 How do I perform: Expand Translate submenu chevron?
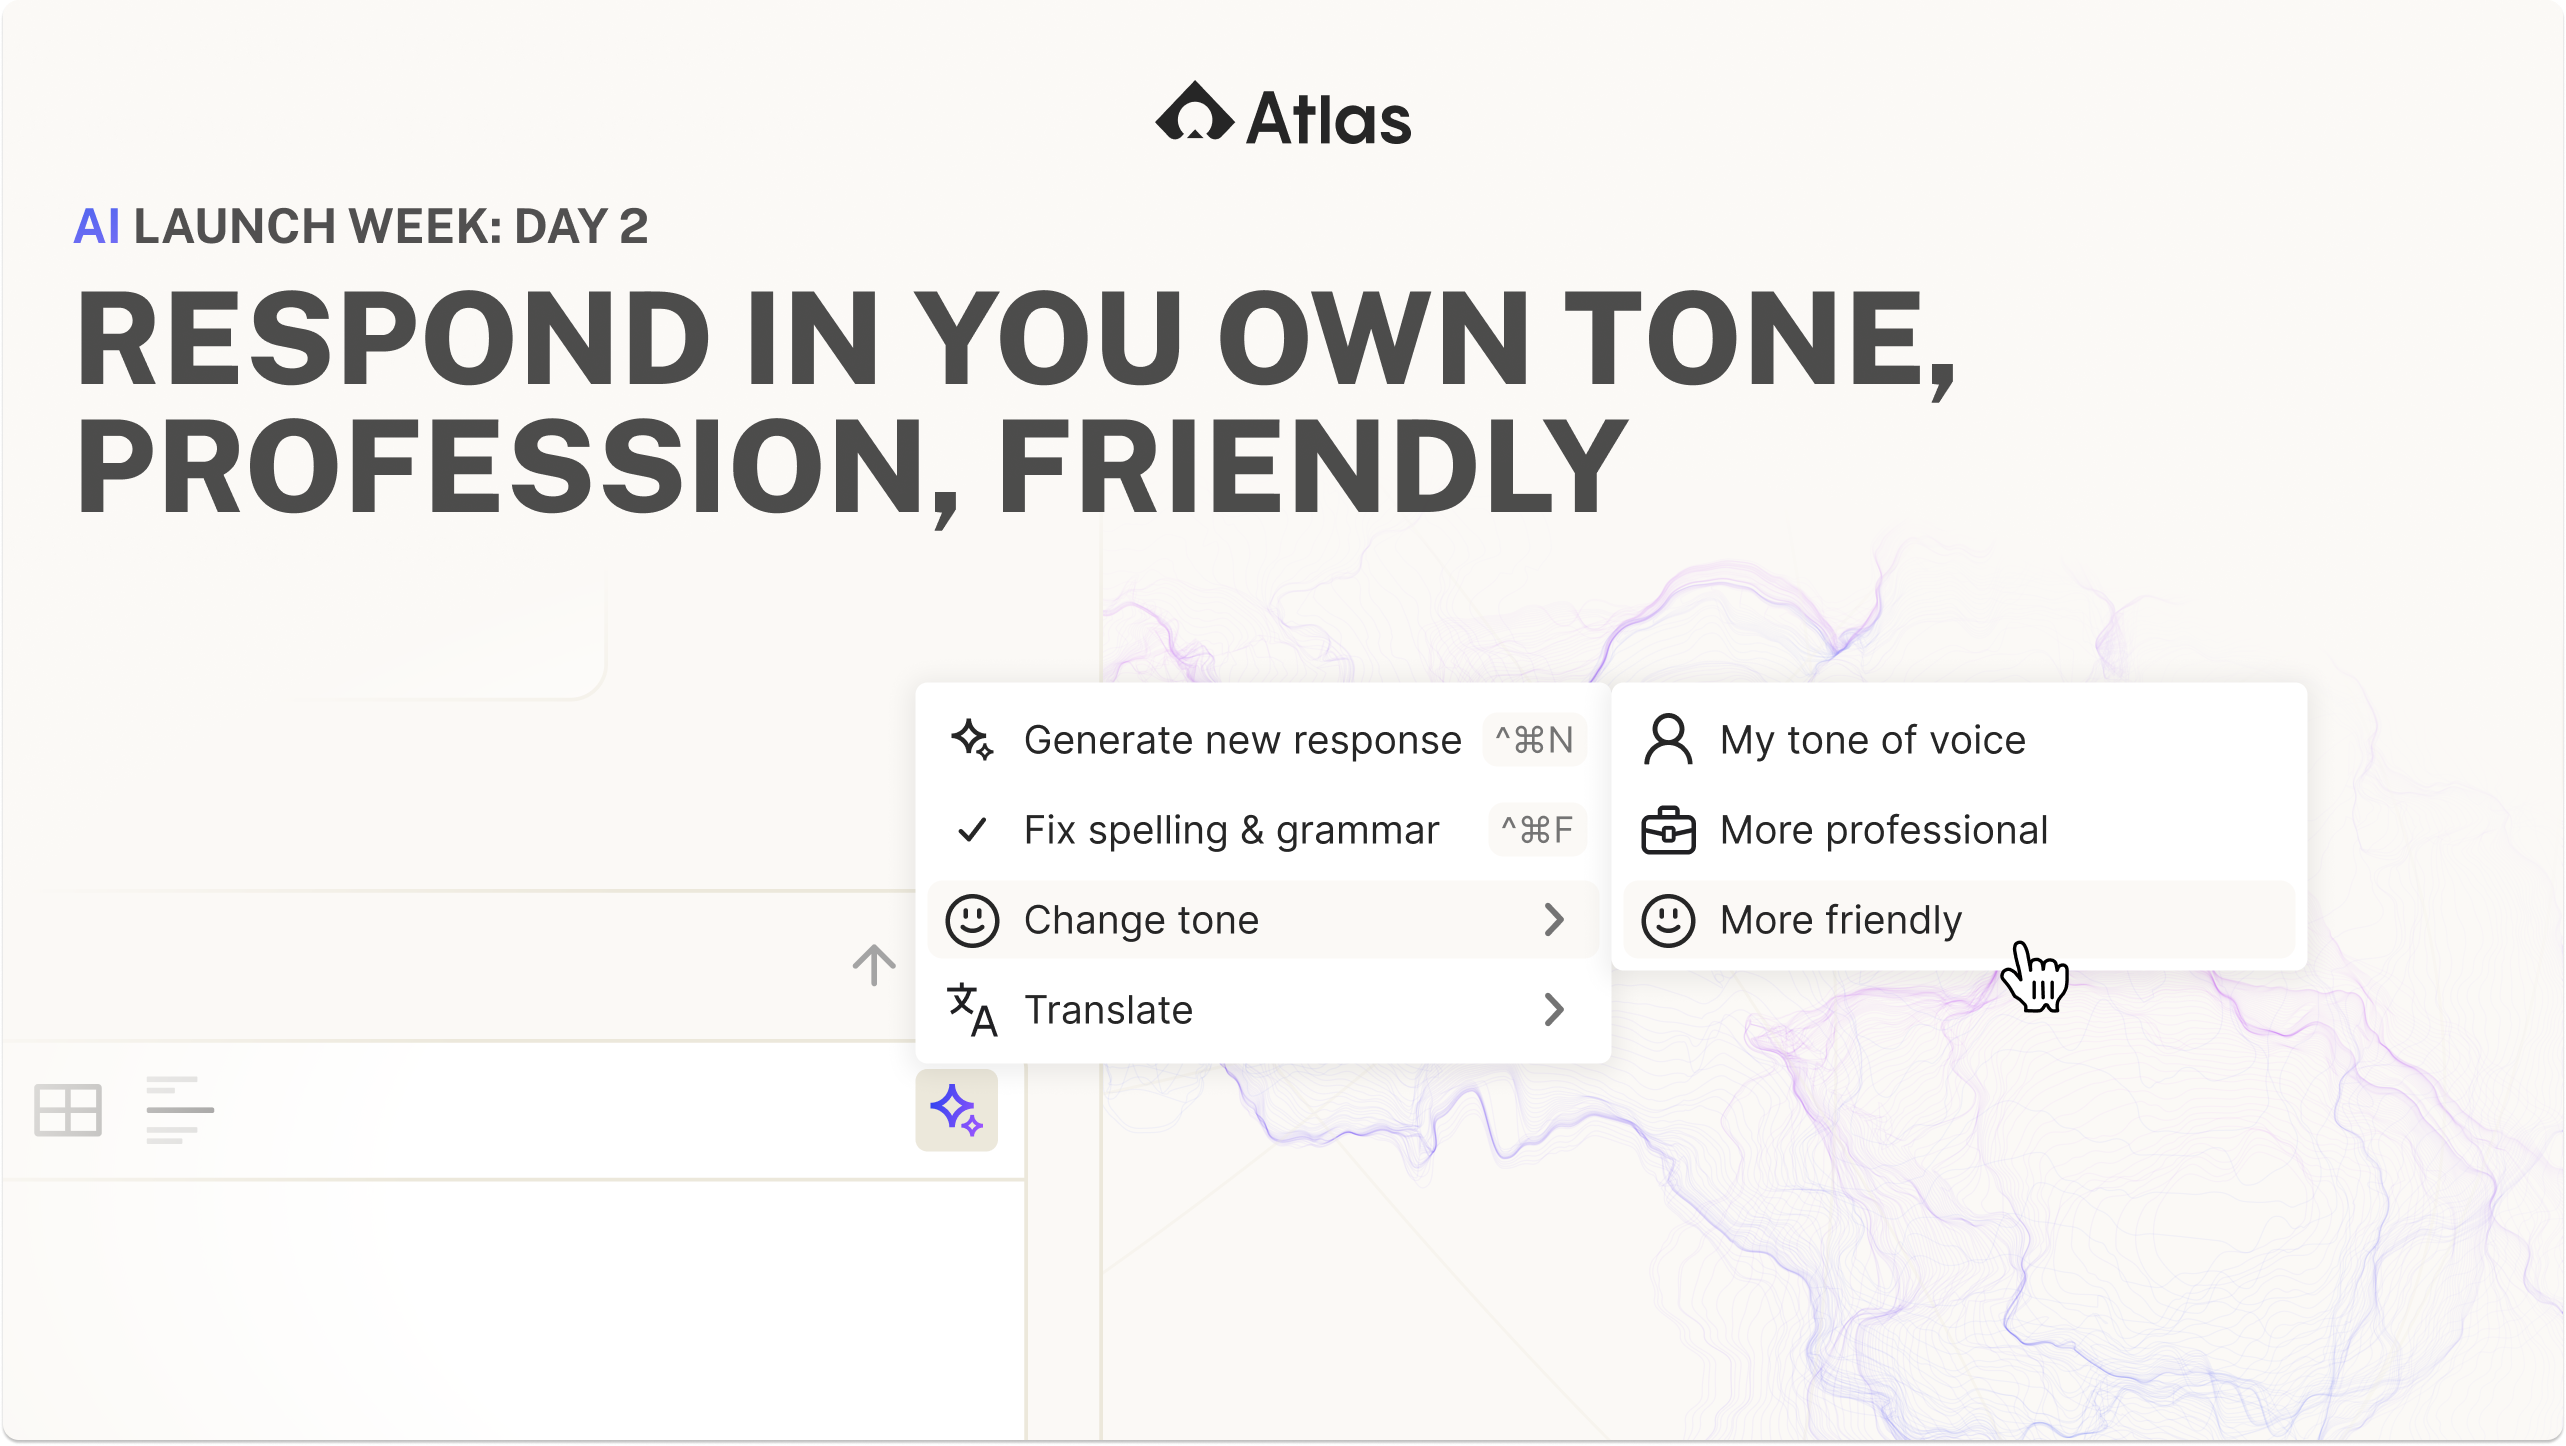(1554, 1010)
